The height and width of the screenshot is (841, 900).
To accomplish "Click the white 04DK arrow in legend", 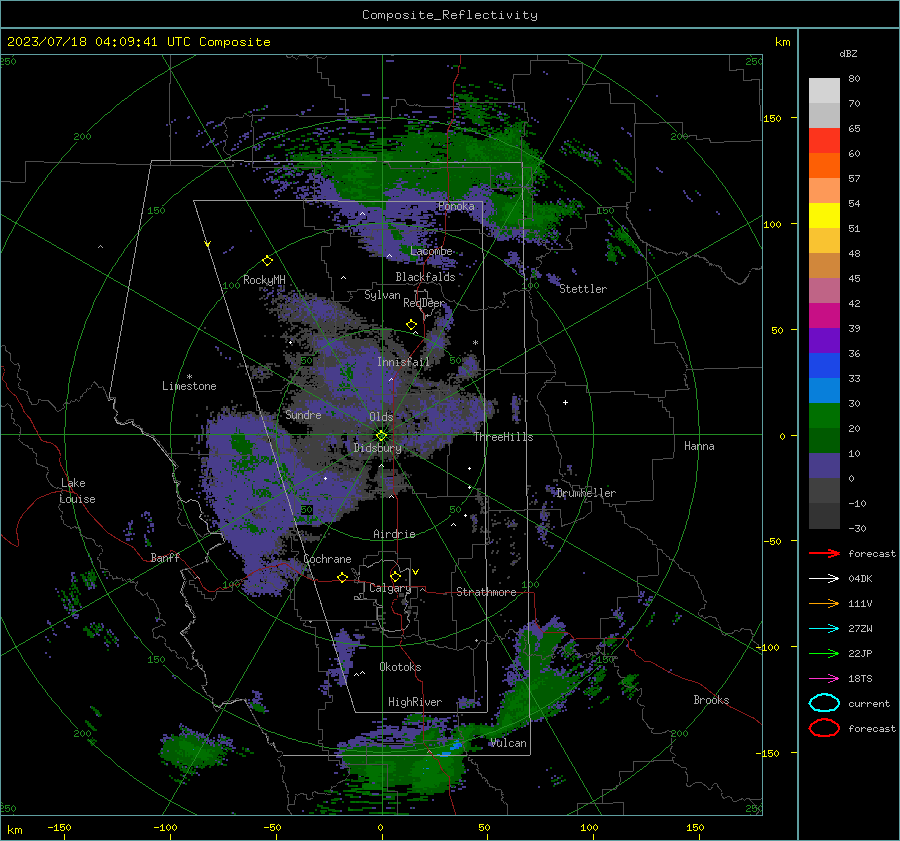I will [x=824, y=579].
